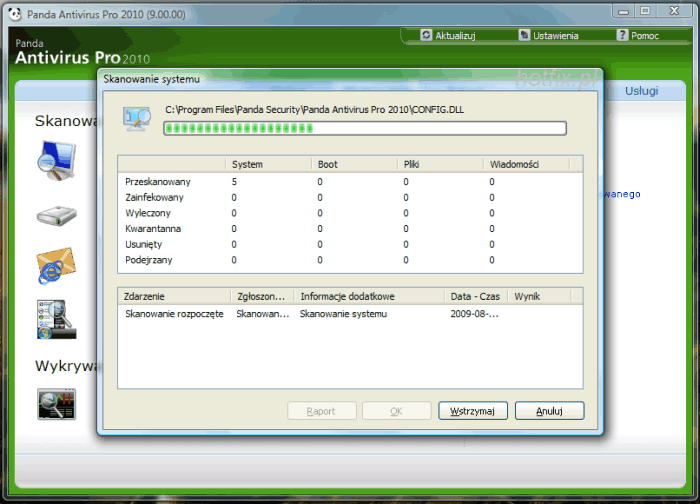Sort events by Zdarzenie column header
The image size is (700, 504).
pyautogui.click(x=174, y=297)
